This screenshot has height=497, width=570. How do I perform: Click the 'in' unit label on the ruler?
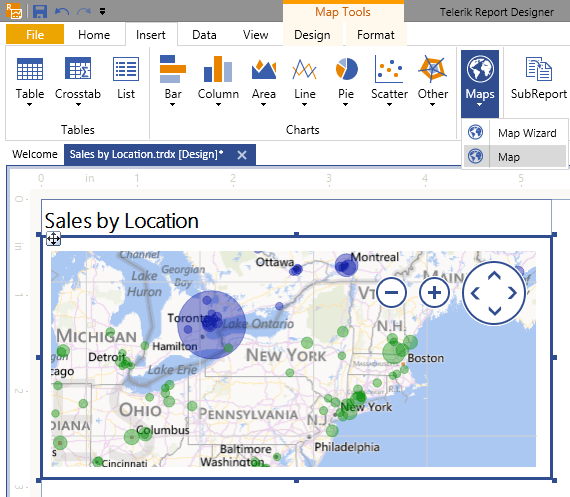pos(89,178)
